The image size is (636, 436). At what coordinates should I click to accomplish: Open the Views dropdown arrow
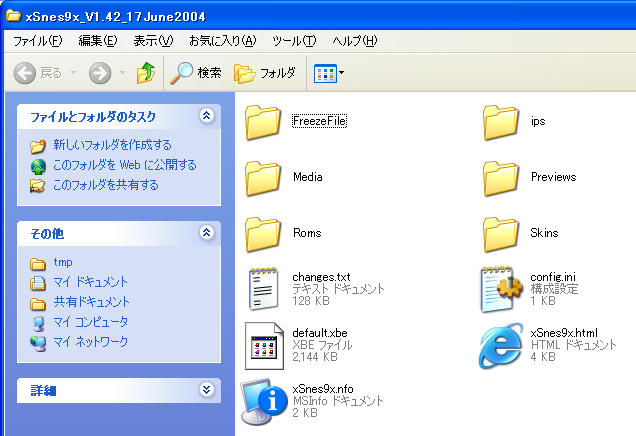coord(342,73)
